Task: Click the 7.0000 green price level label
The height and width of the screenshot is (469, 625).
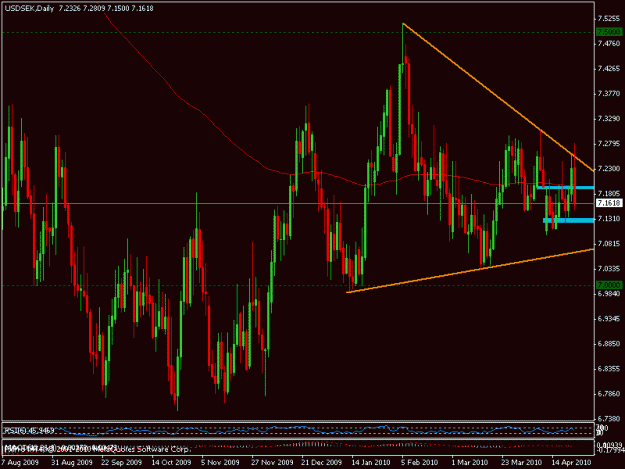Action: [x=609, y=285]
